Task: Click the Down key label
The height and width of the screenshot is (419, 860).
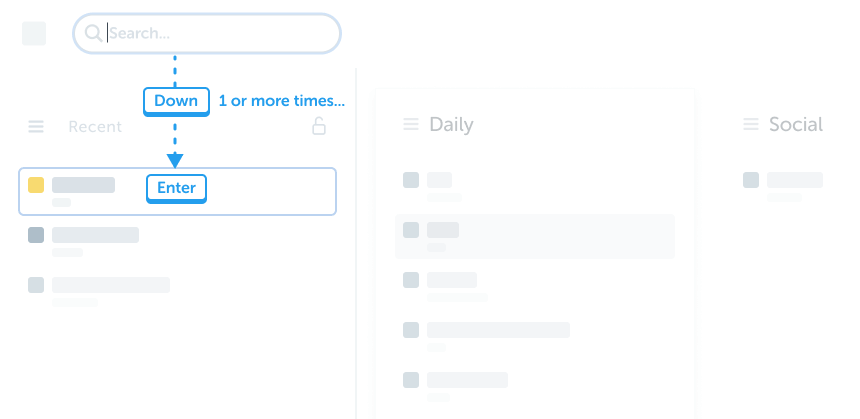Action: coord(176,101)
